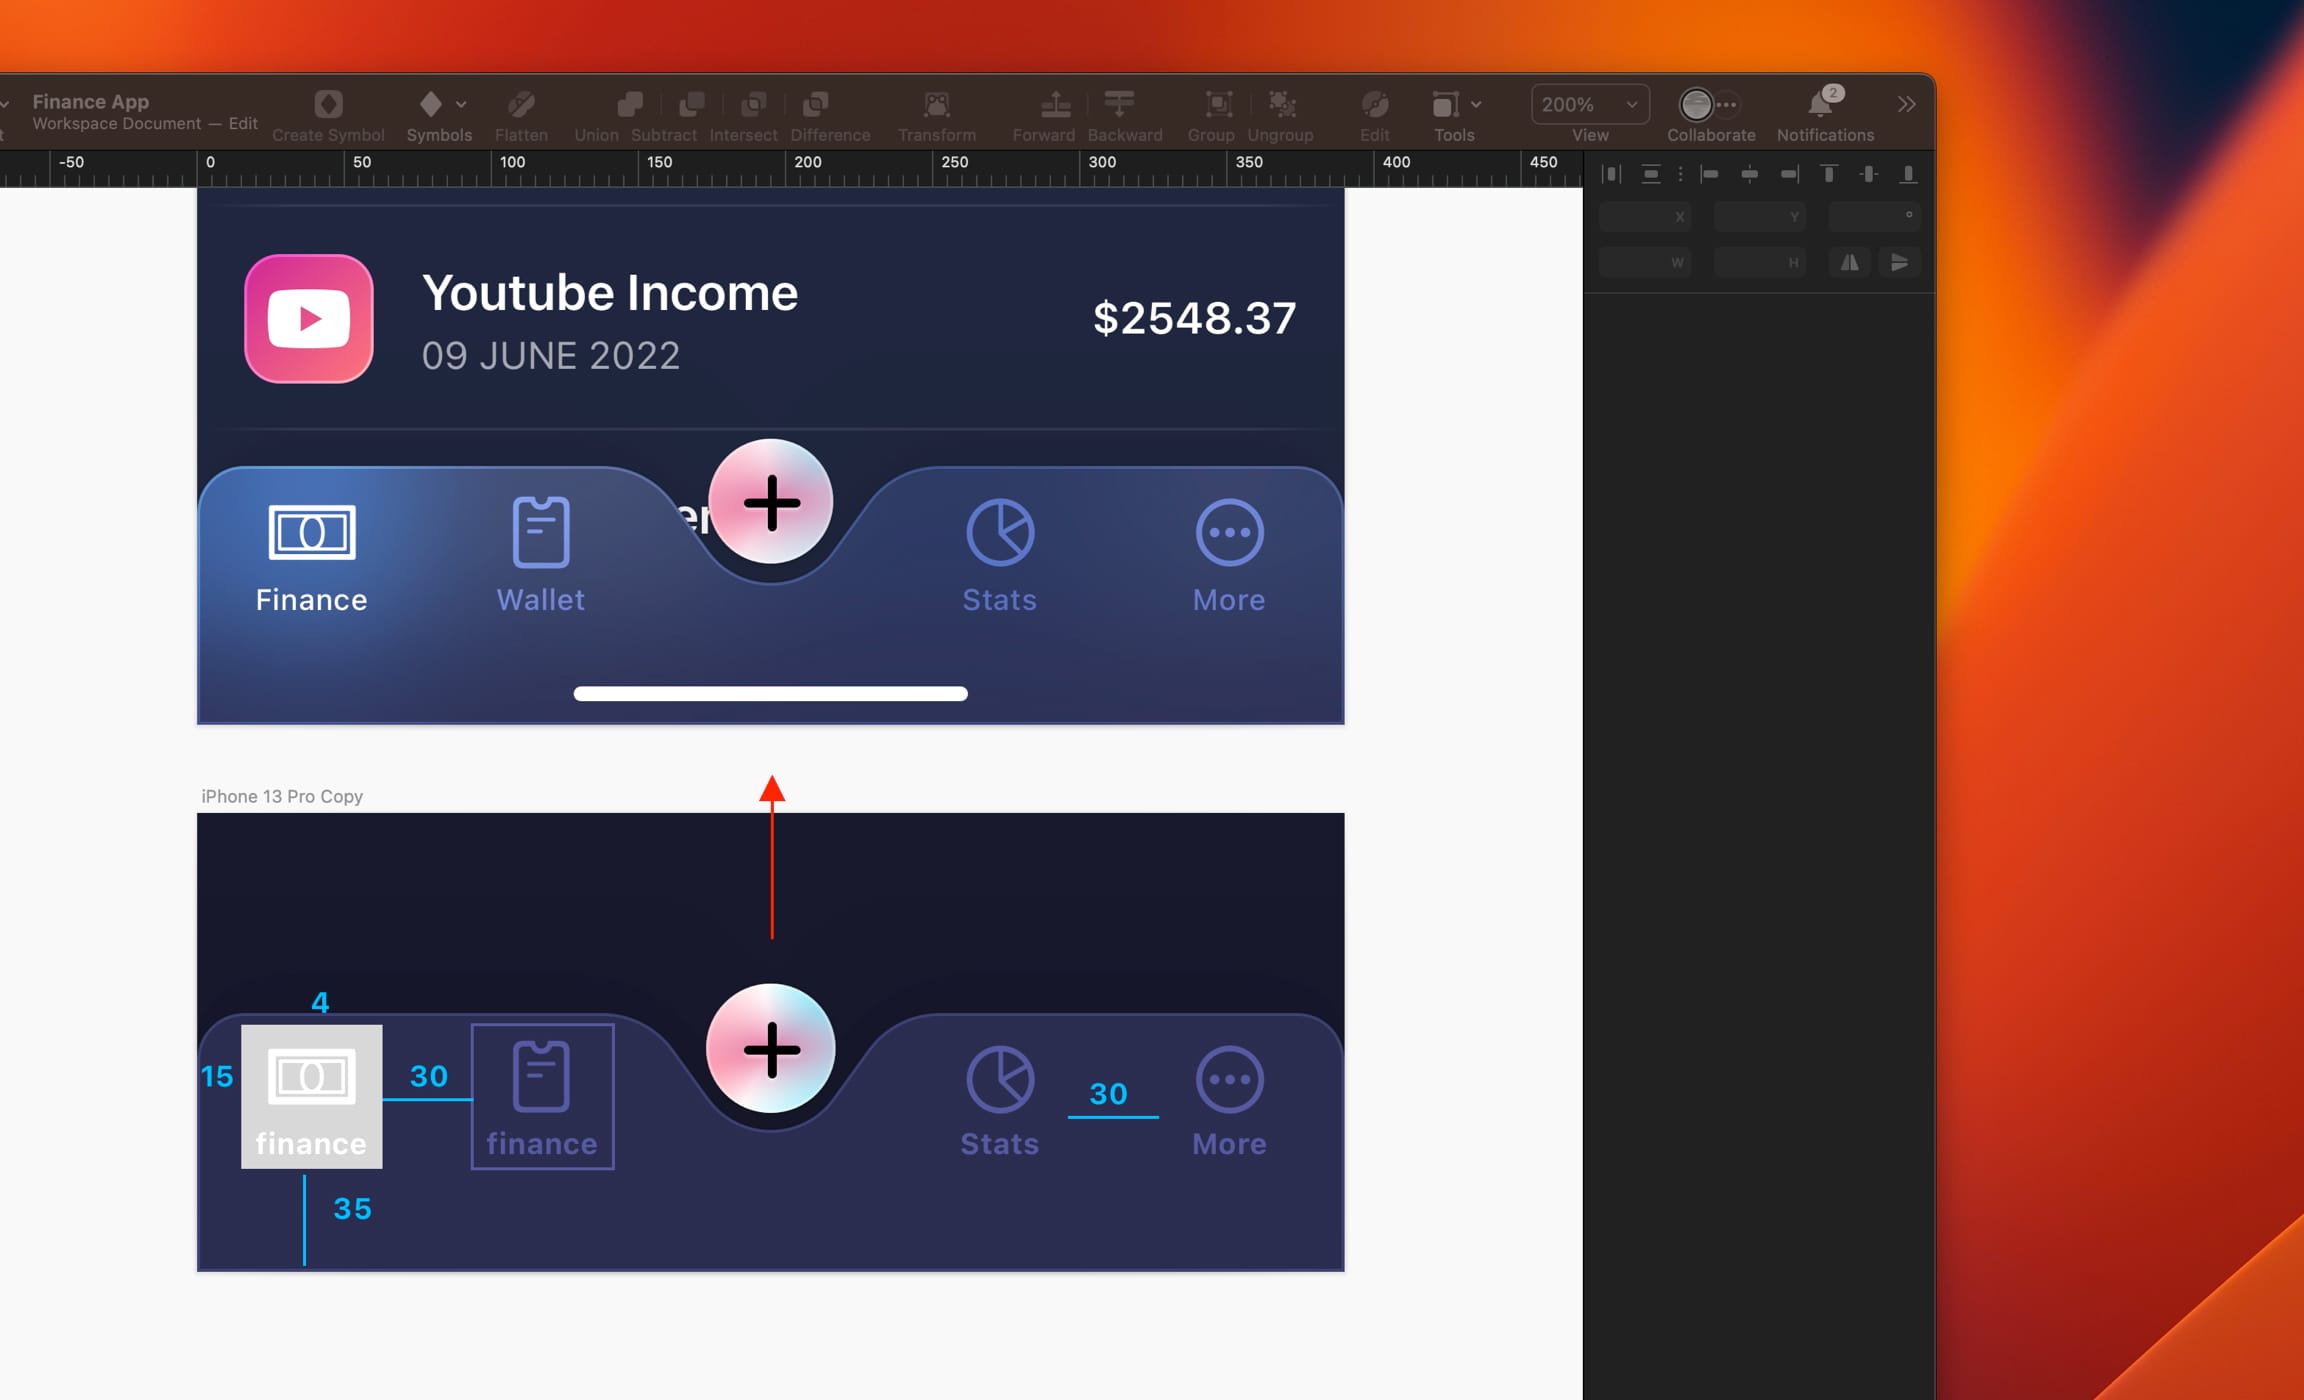Image resolution: width=2304 pixels, height=1400 pixels.
Task: Open the Notifications bell
Action: click(x=1820, y=104)
